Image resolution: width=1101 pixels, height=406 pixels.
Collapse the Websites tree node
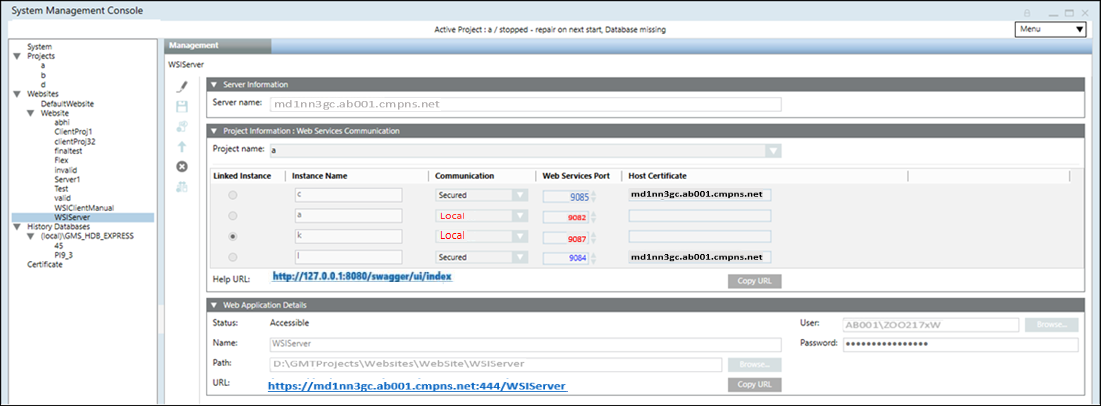point(17,93)
